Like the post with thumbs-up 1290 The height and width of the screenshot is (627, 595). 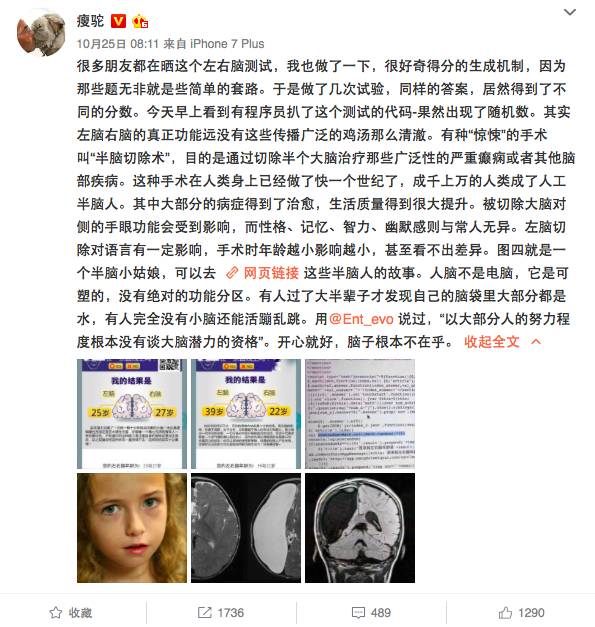click(x=505, y=612)
